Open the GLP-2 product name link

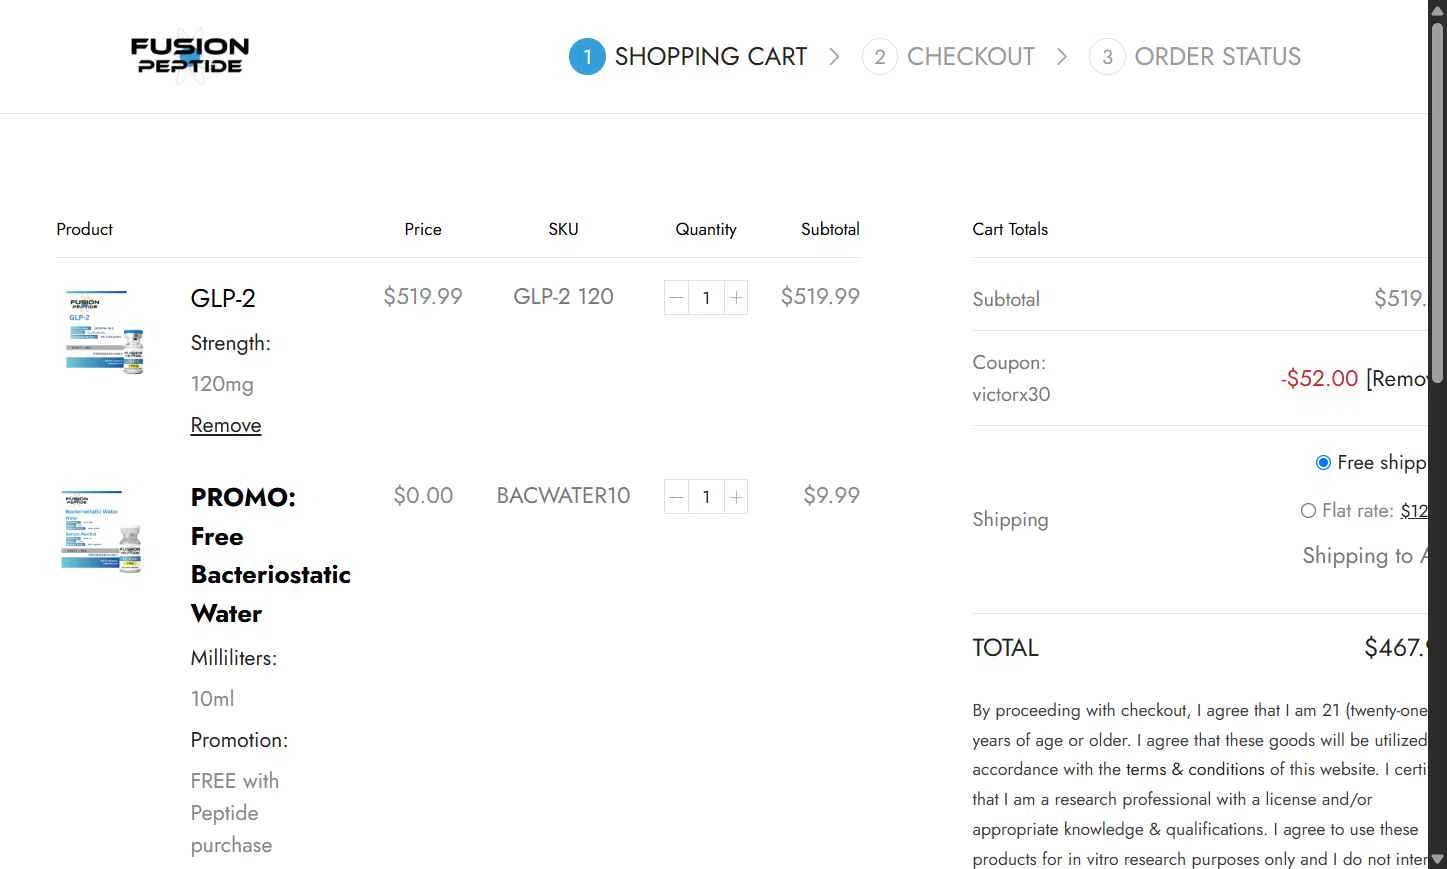[x=223, y=298]
